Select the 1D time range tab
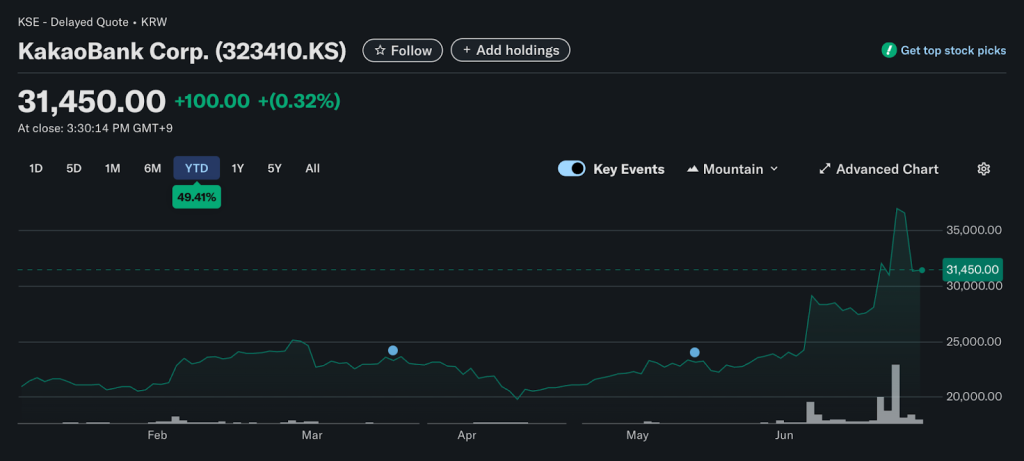This screenshot has height=461, width=1024. click(36, 168)
